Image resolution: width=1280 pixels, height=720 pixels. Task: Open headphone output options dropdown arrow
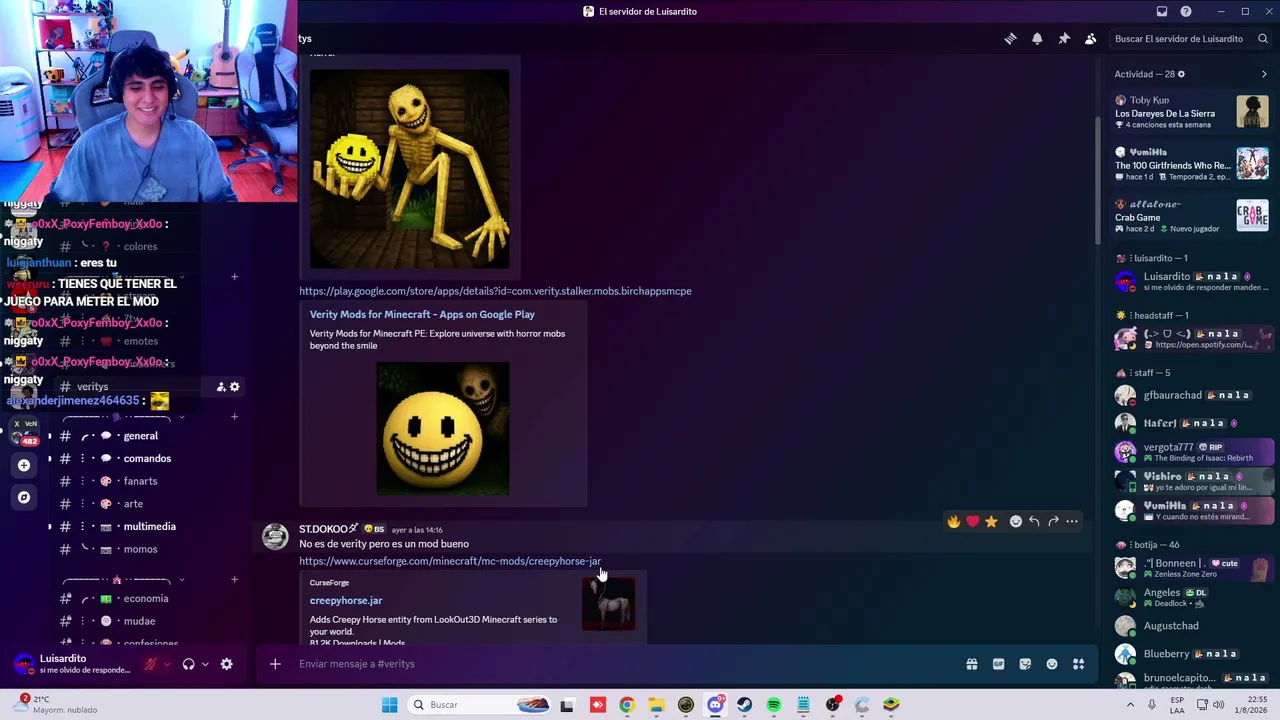[205, 664]
